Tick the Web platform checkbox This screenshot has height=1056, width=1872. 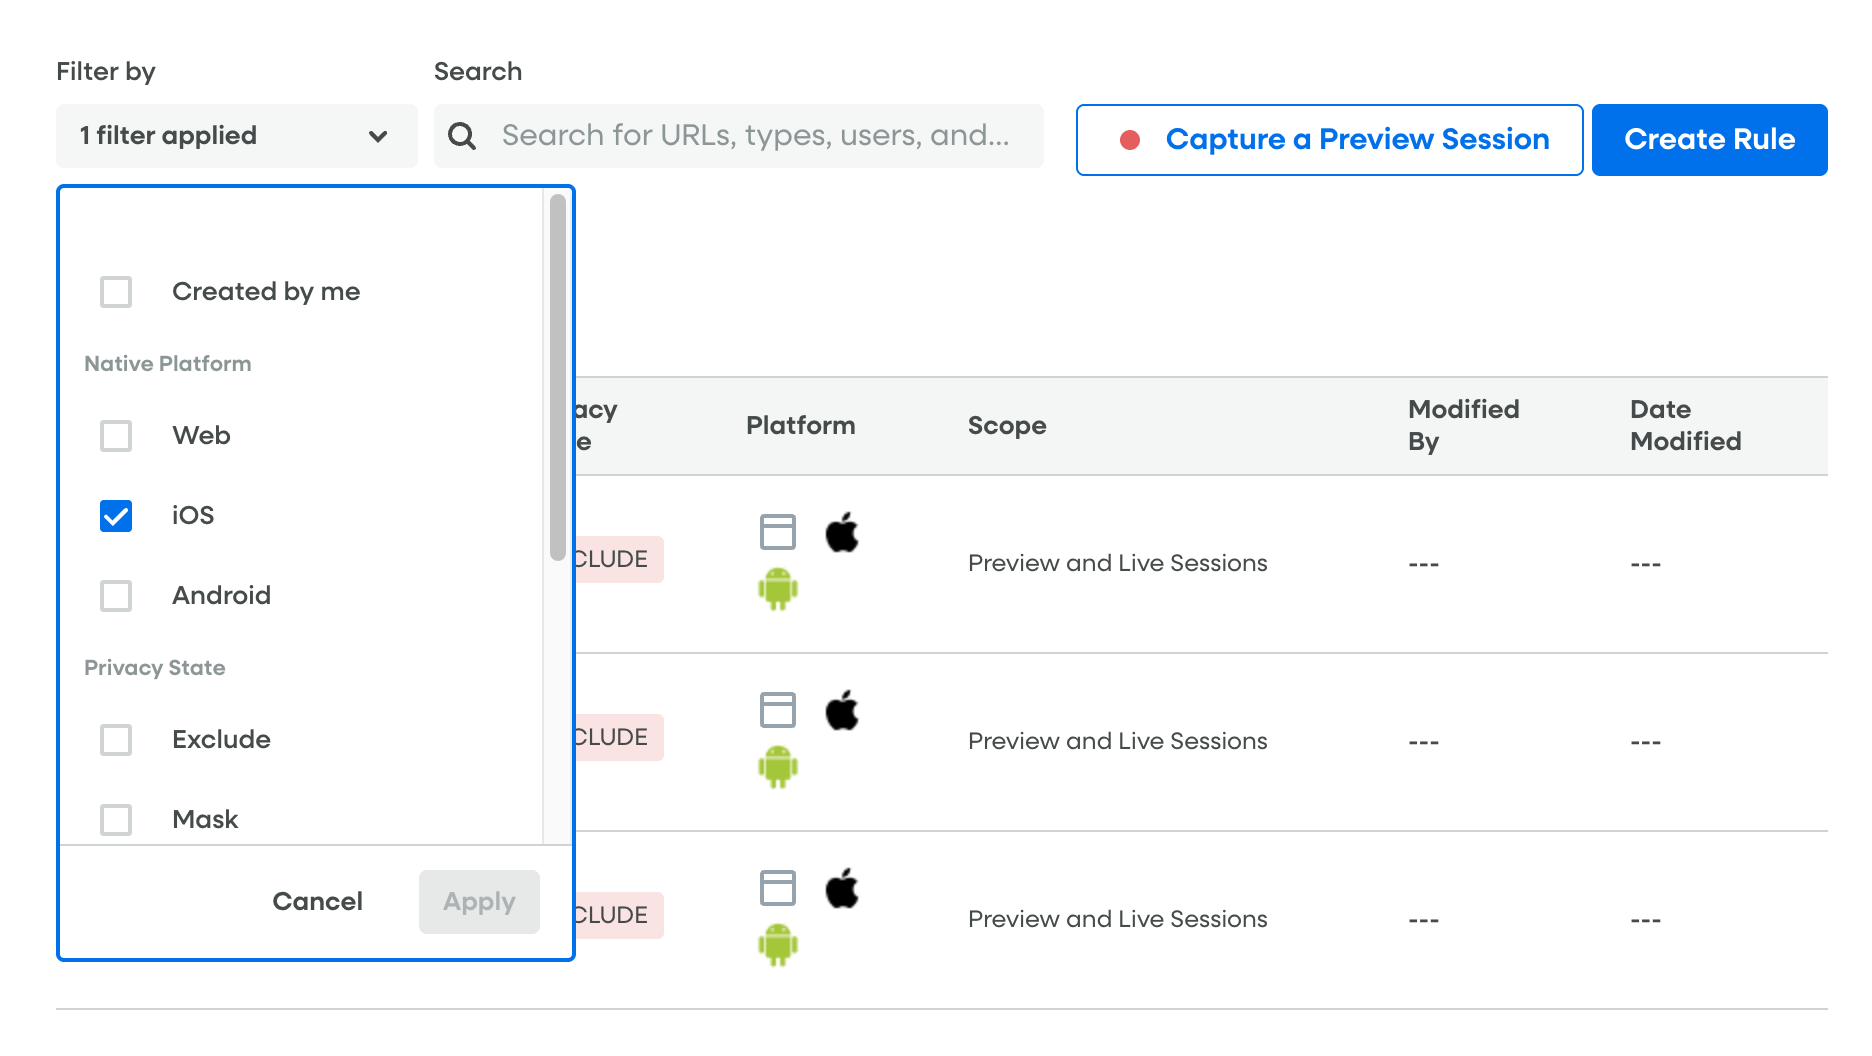[116, 436]
